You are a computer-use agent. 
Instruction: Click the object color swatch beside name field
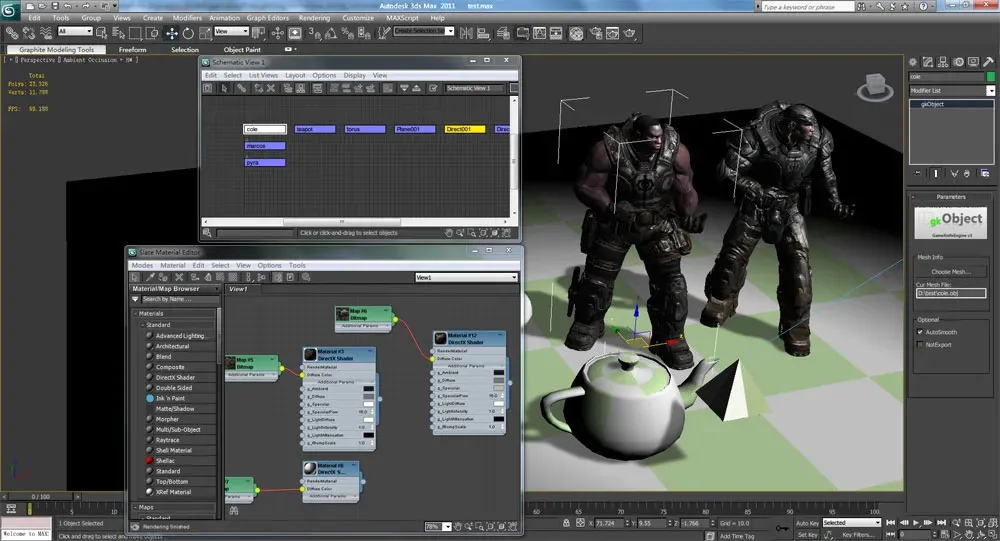[x=990, y=77]
